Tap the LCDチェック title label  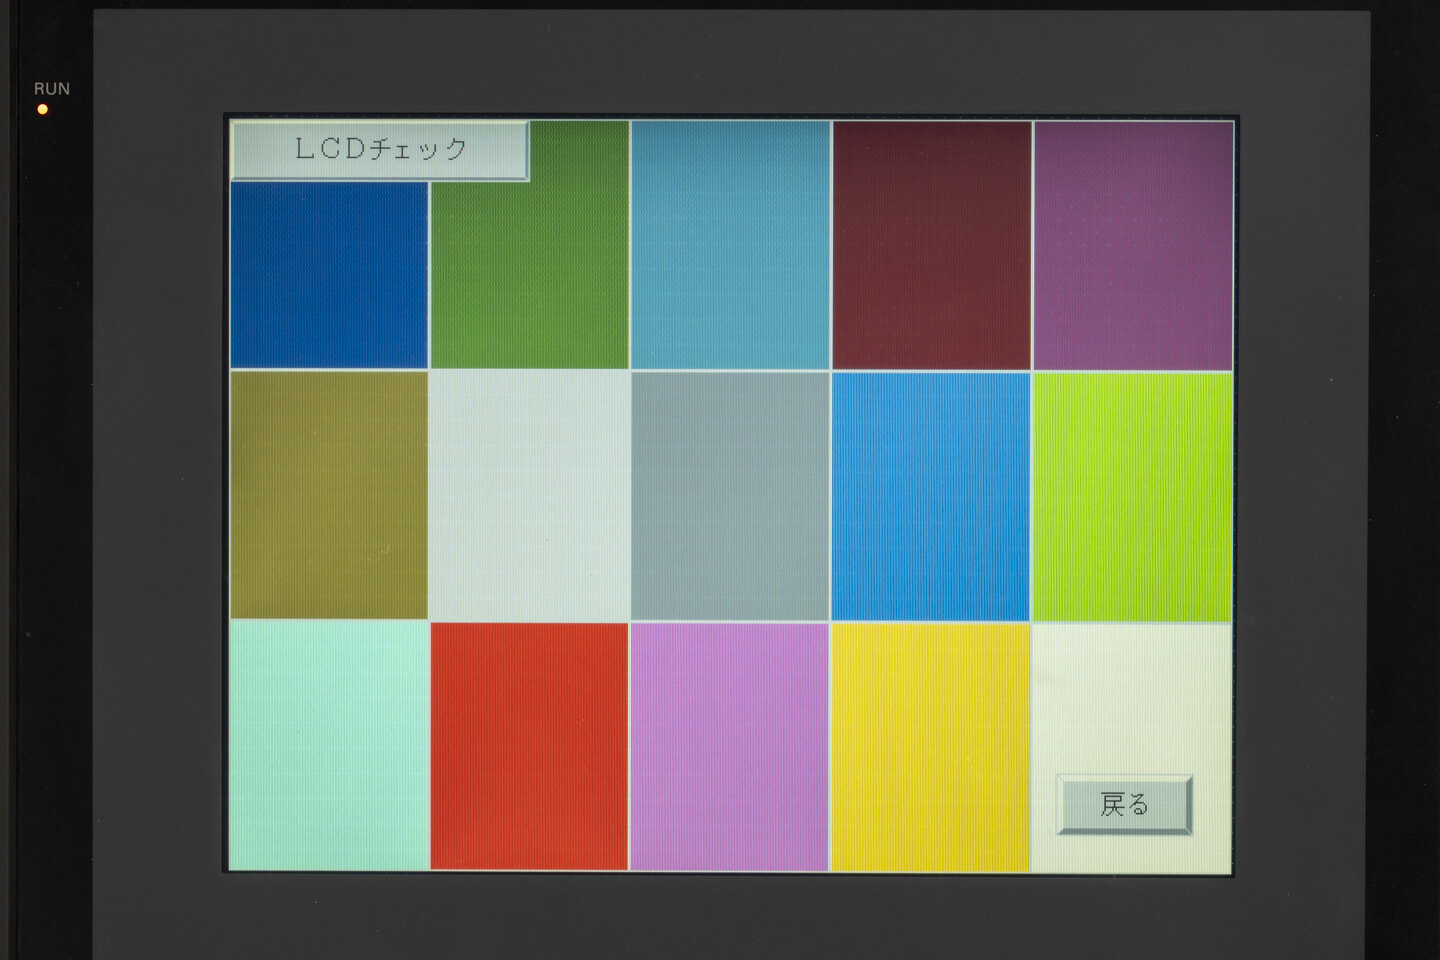[379, 150]
